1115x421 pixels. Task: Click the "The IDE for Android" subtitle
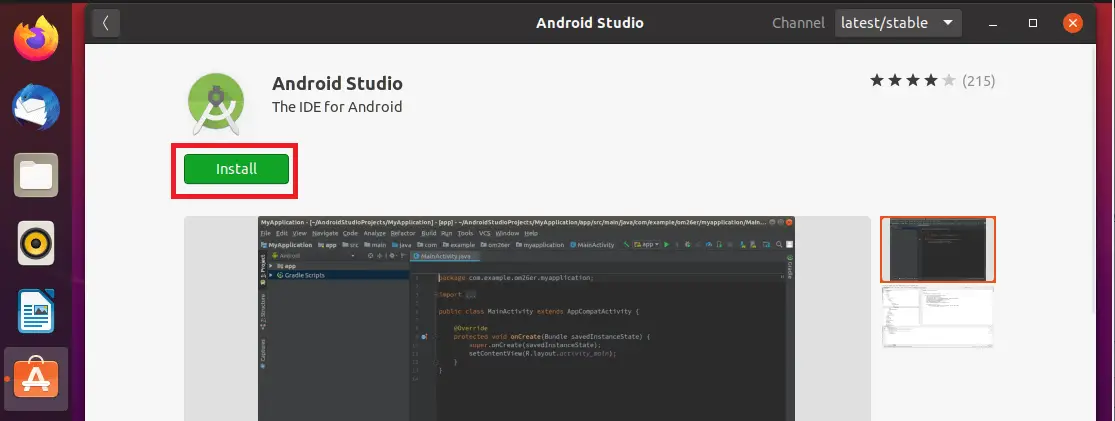tap(337, 107)
